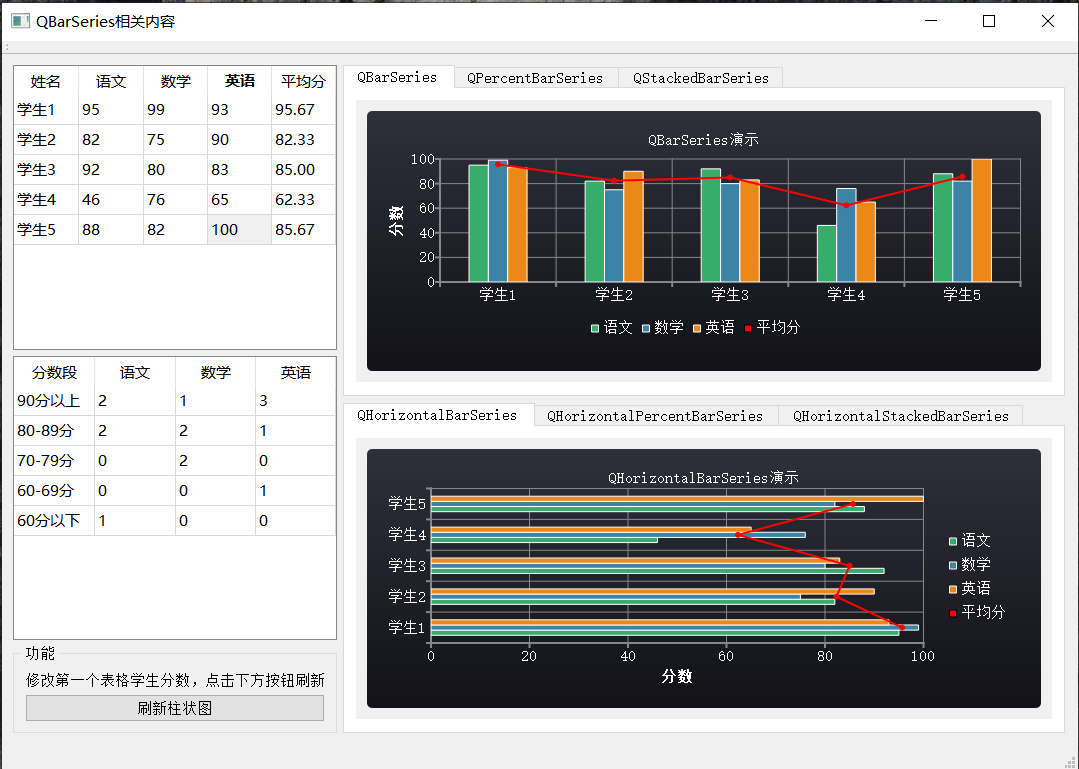Image resolution: width=1079 pixels, height=769 pixels.
Task: Open the QHorizontalStackedBarSeries tab
Action: click(x=900, y=415)
